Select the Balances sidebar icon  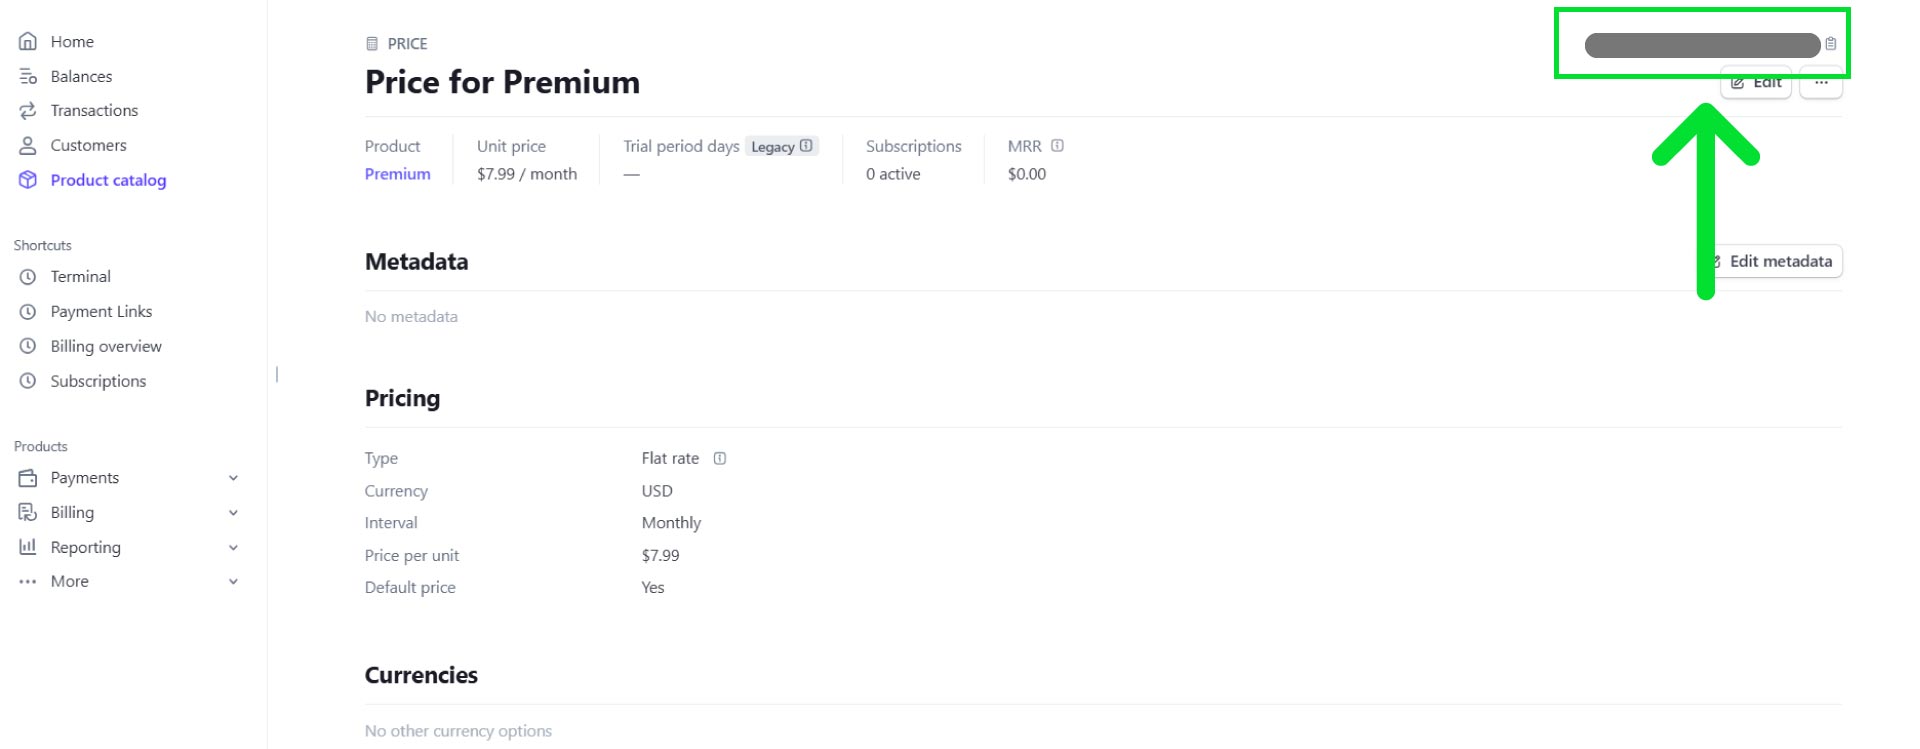point(27,76)
